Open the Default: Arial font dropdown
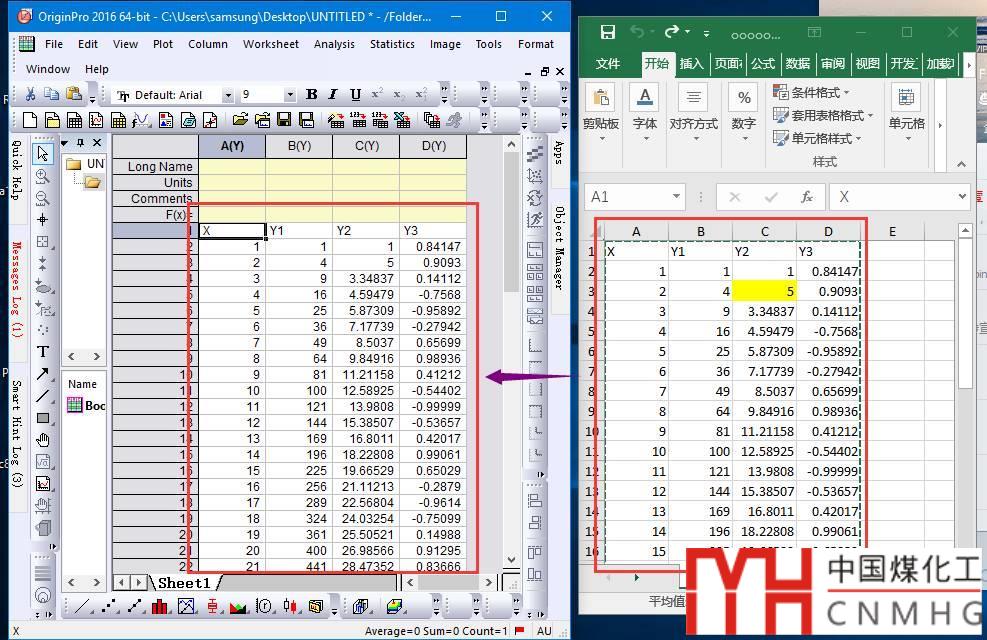987x640 pixels. pos(228,96)
